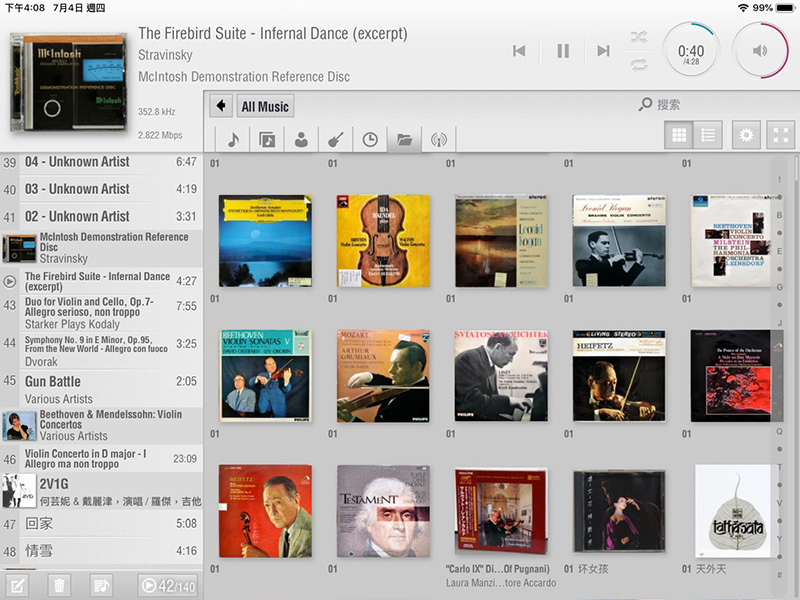The height and width of the screenshot is (600, 800).
Task: Open Kogan Brahms Violin Concerto album
Action: point(619,241)
